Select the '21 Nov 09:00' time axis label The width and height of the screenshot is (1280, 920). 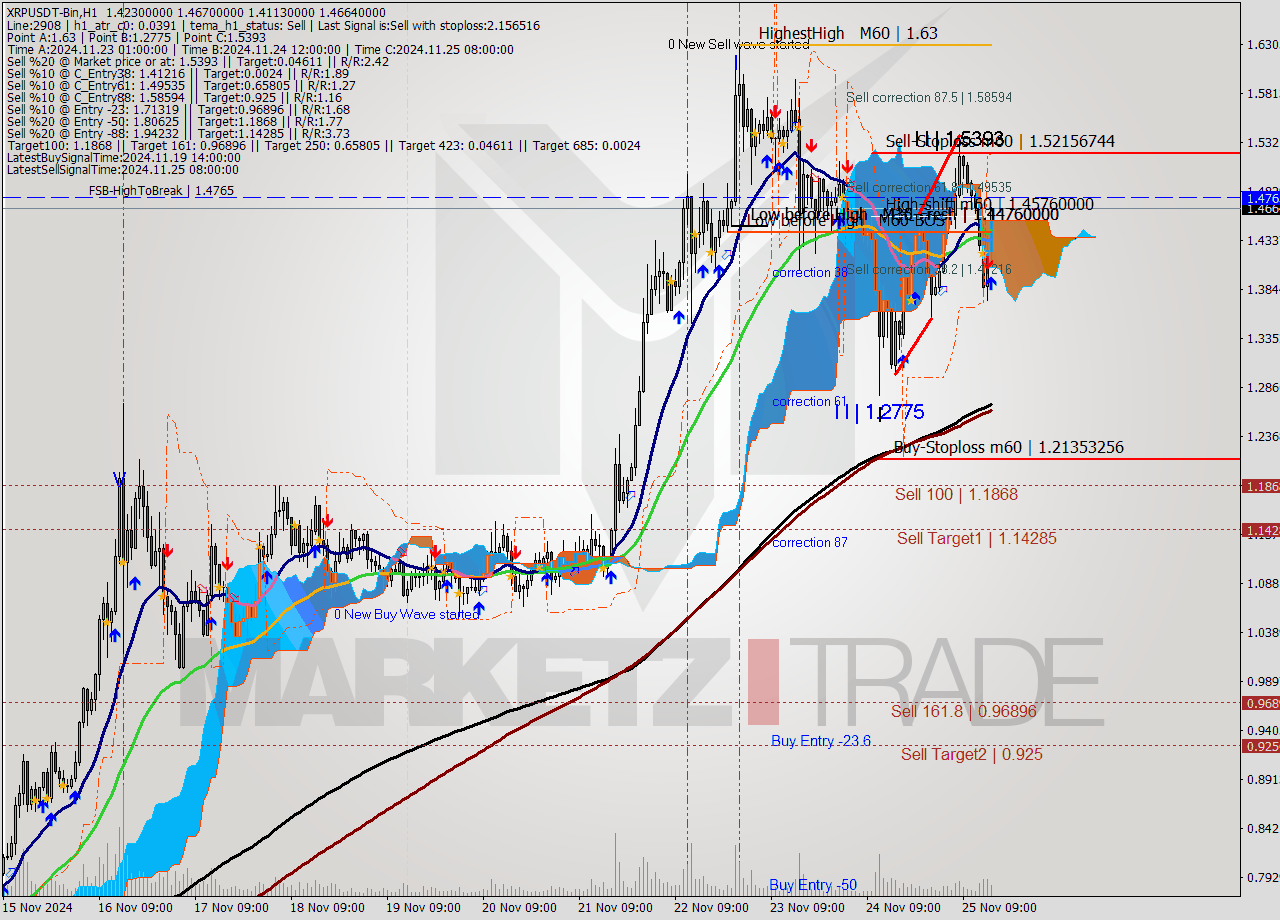coord(614,908)
